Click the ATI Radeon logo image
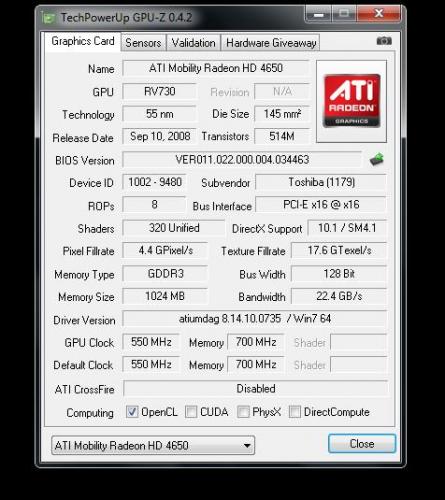 point(351,101)
